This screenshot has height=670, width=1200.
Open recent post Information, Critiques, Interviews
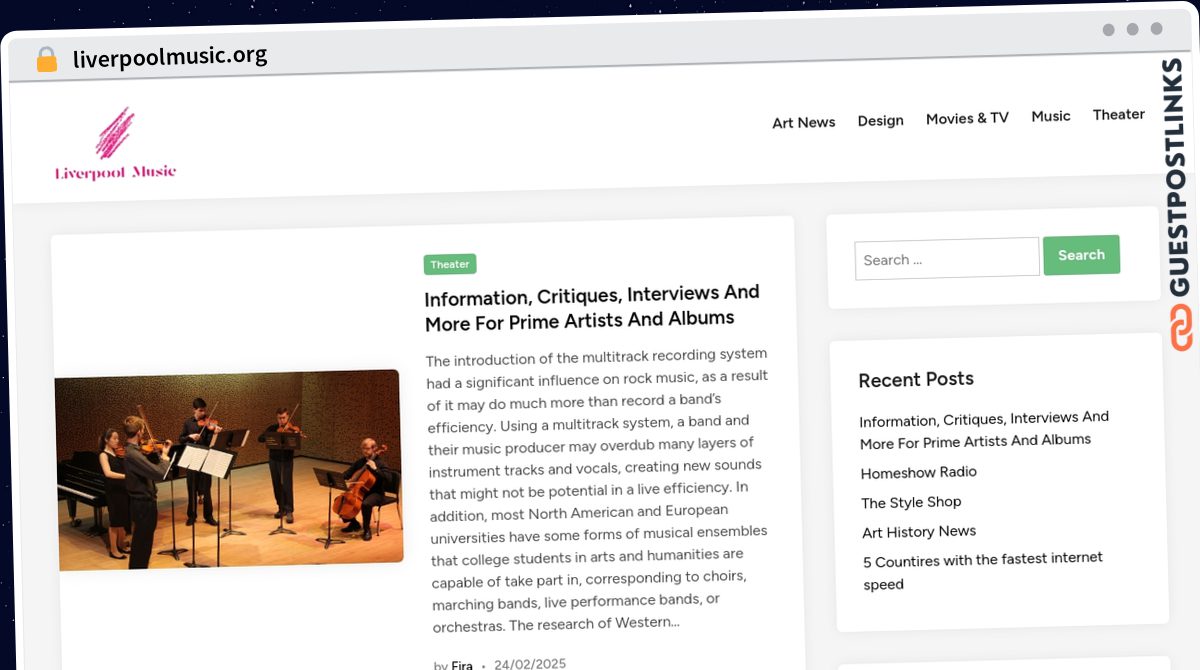984,429
